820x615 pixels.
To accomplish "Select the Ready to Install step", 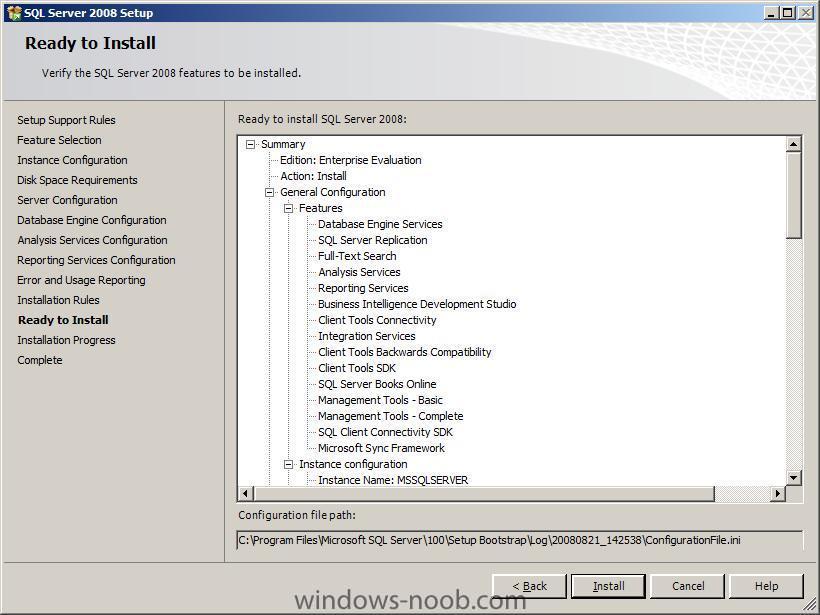I will (x=63, y=320).
